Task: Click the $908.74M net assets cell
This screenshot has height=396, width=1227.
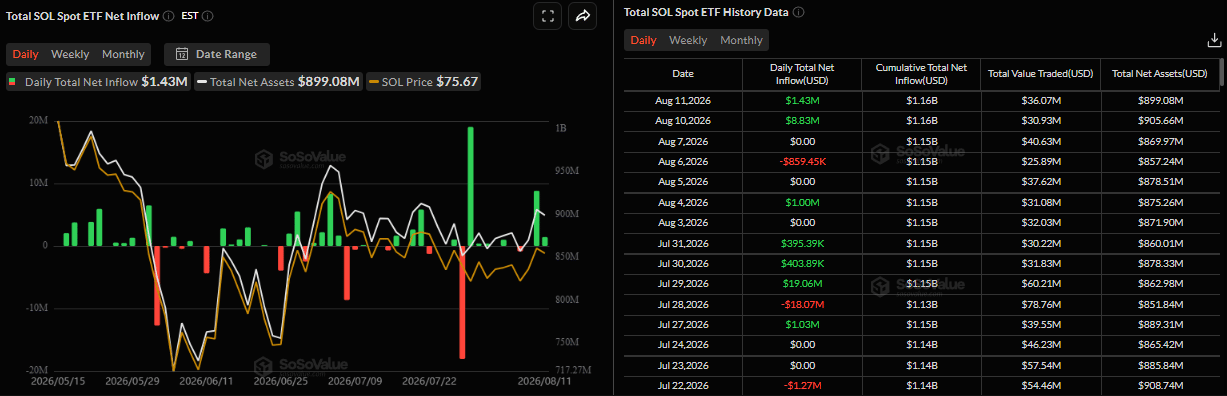Action: coord(1160,385)
